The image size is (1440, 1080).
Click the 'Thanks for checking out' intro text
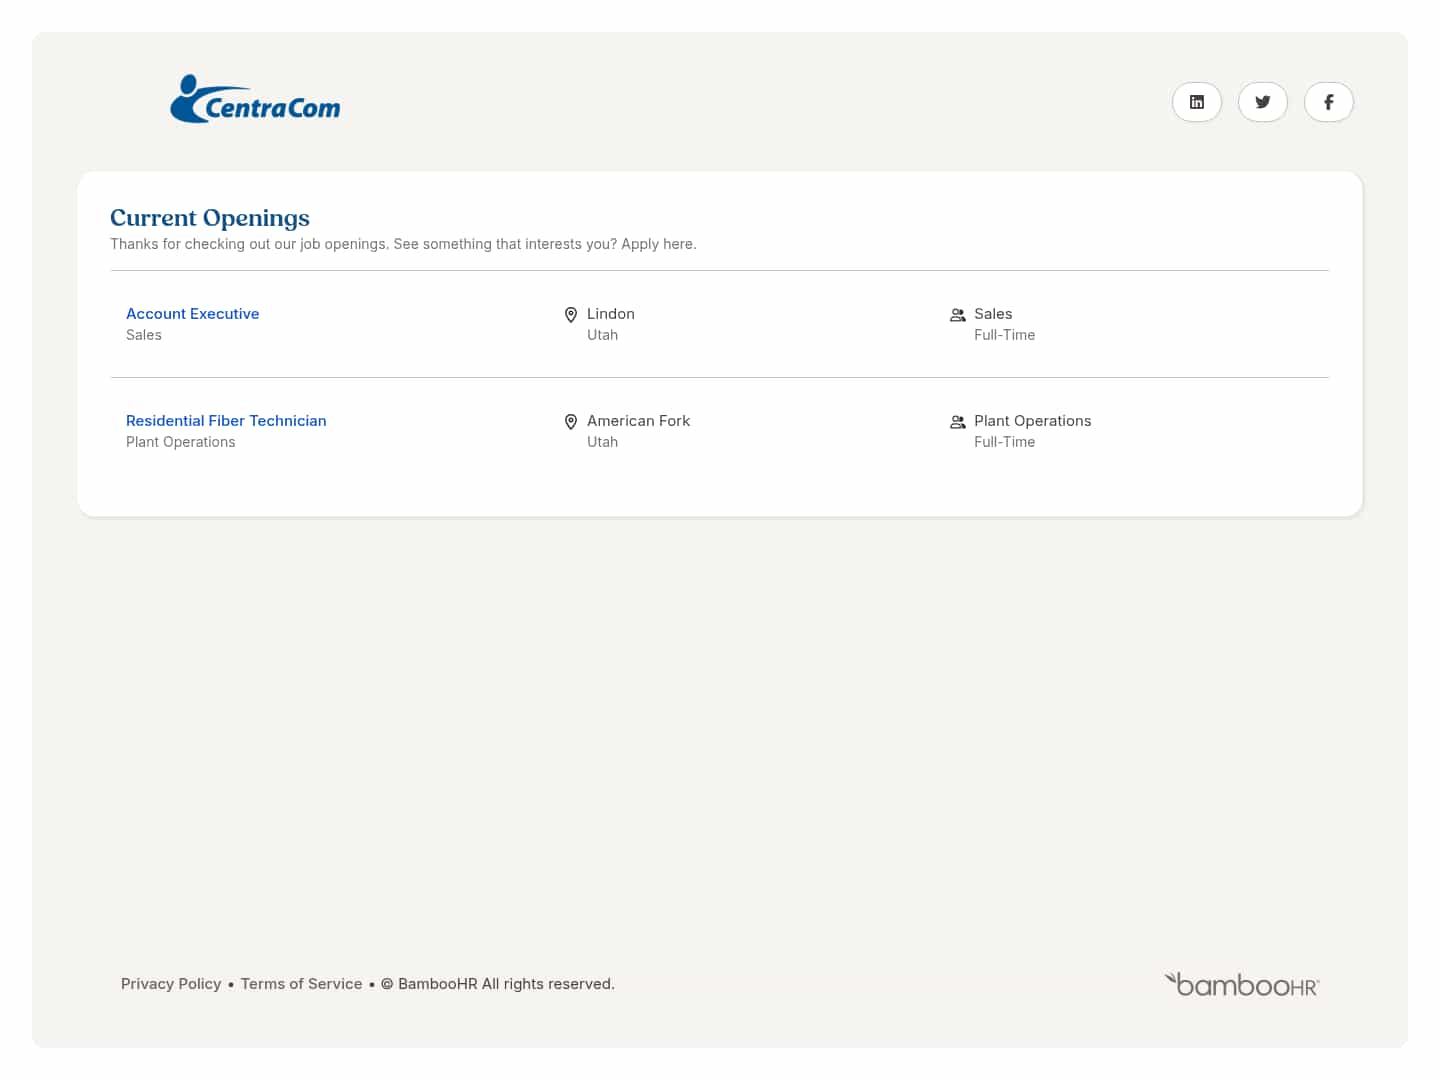click(403, 244)
